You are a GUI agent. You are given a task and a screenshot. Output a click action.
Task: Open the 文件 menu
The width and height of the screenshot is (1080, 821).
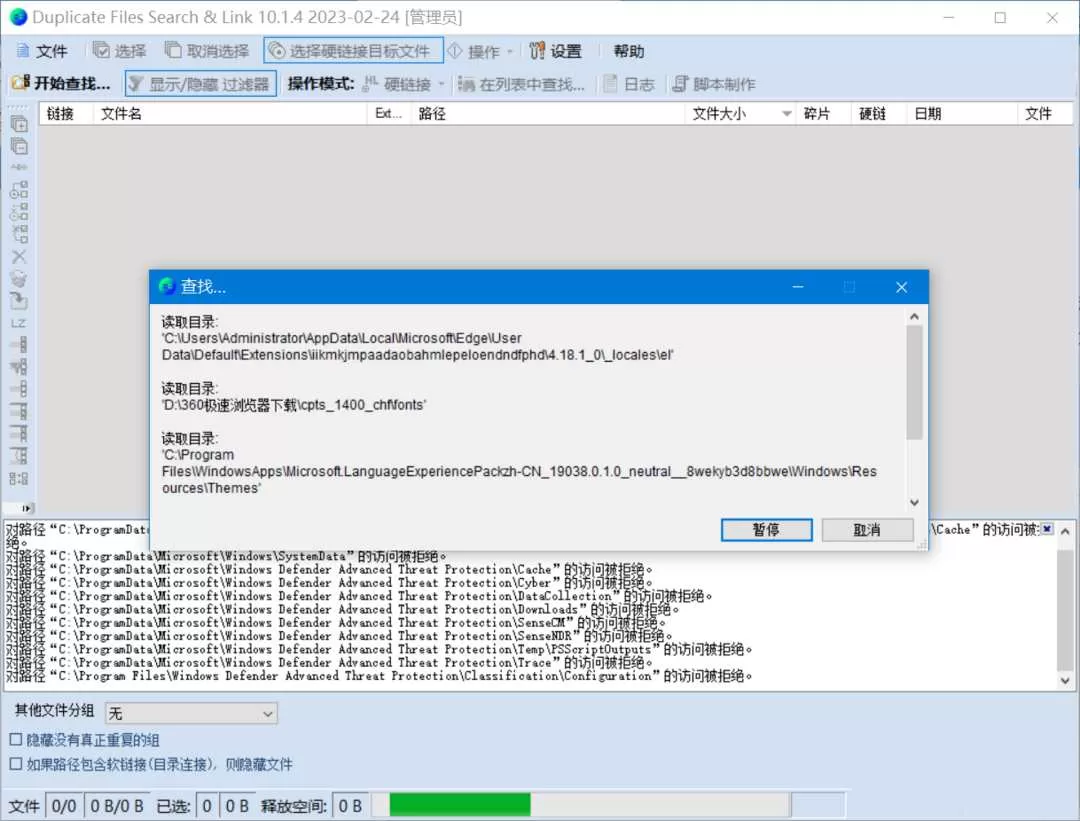pyautogui.click(x=41, y=51)
